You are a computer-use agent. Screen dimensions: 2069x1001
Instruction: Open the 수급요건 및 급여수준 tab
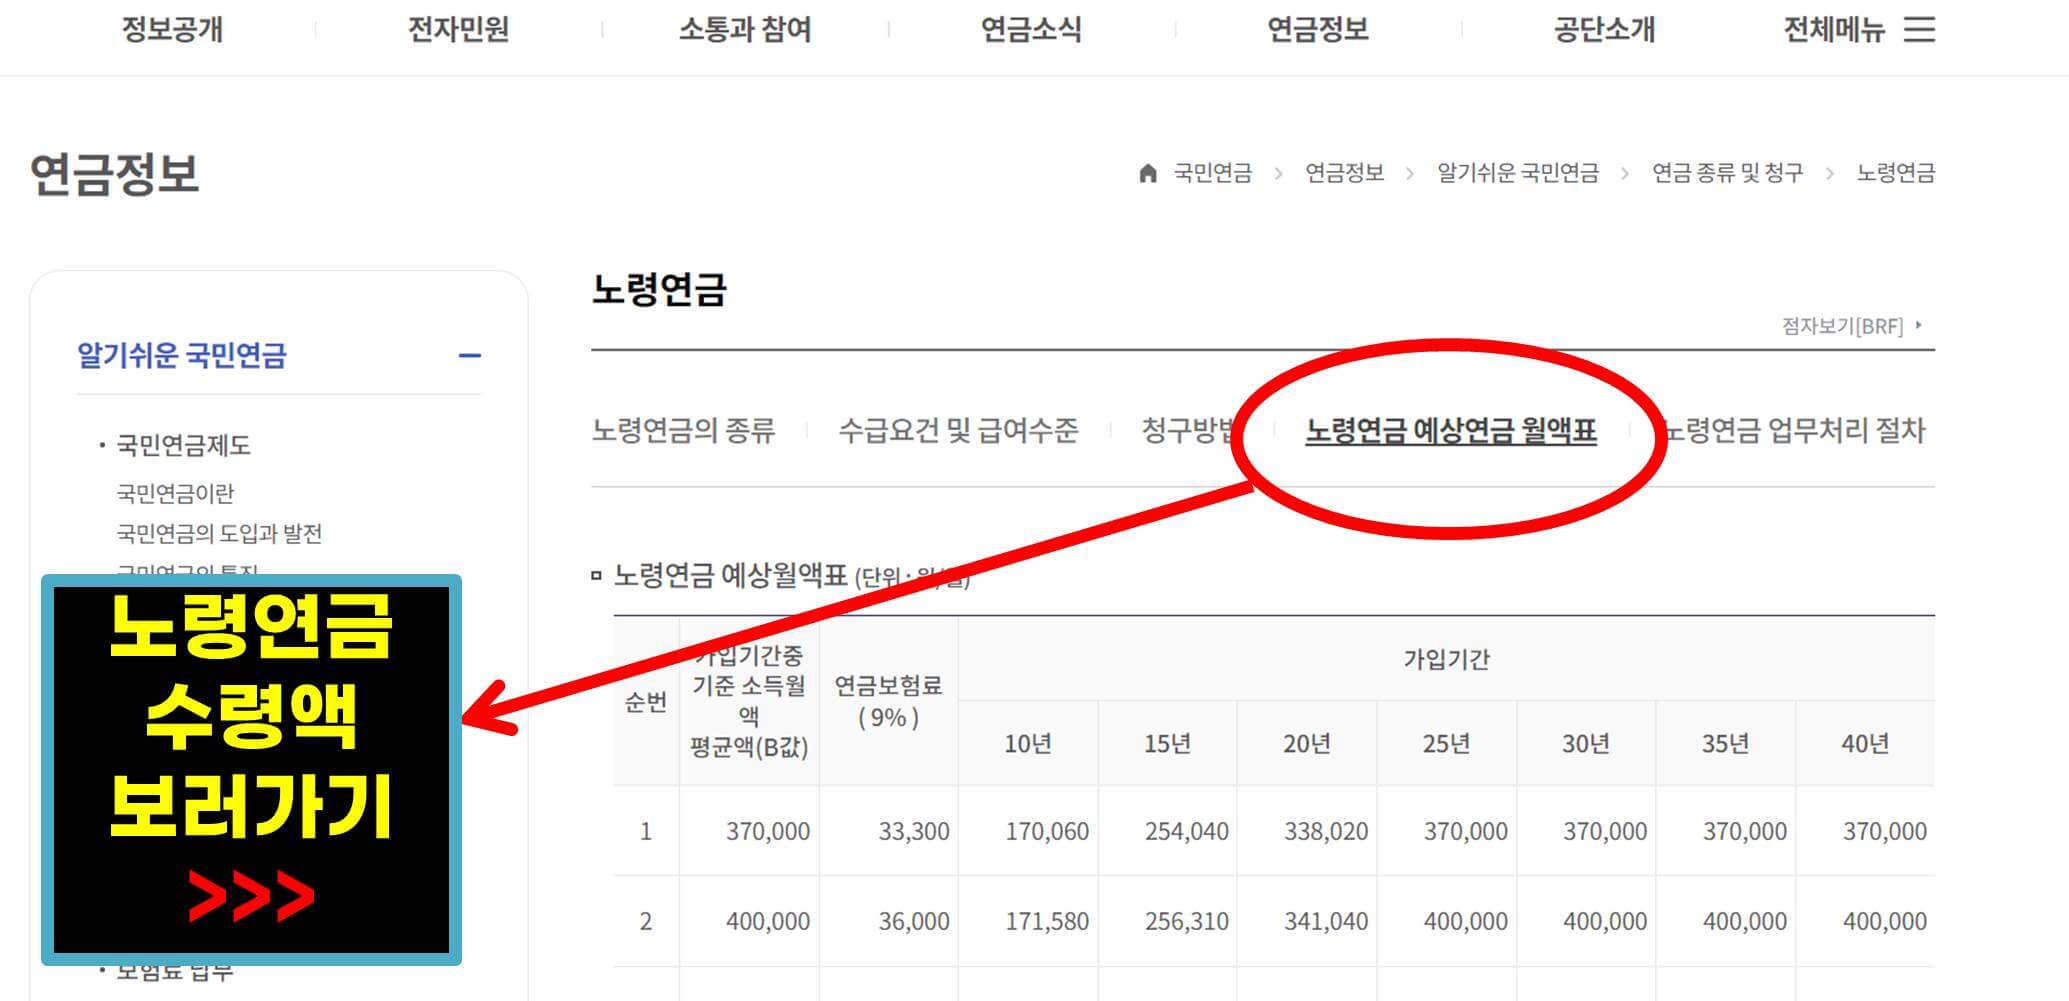[x=962, y=432]
